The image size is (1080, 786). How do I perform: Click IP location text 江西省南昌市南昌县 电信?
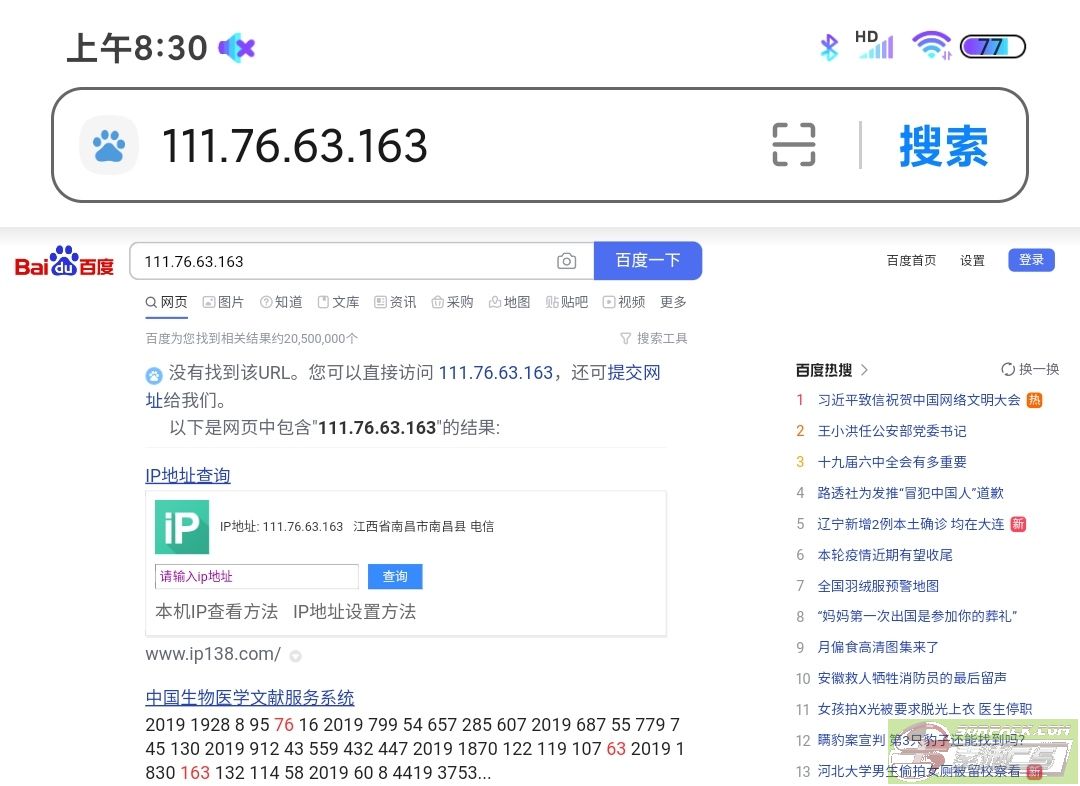(424, 527)
